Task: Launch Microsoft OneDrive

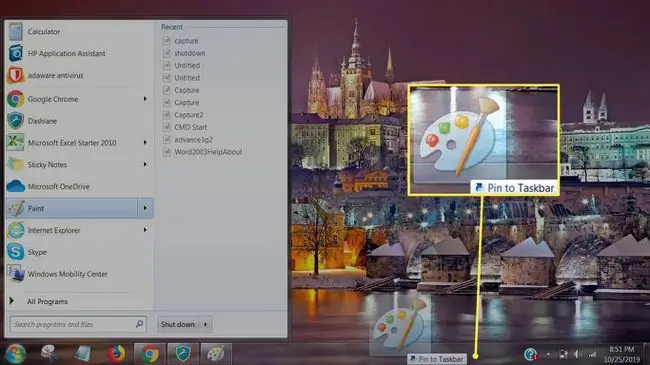Action: (79, 187)
